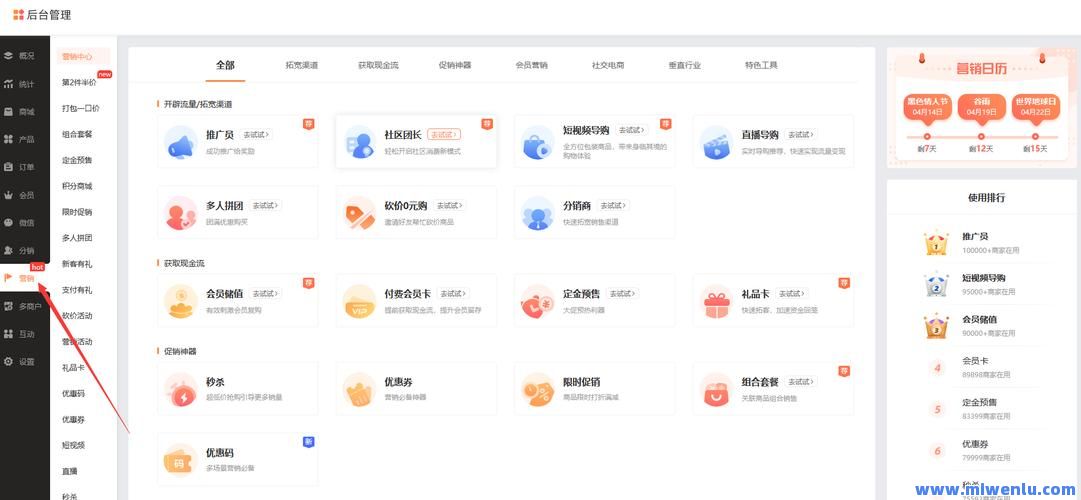1081x500 pixels.
Task: Click 去试试 button next to 多人拼团
Action: 264,206
